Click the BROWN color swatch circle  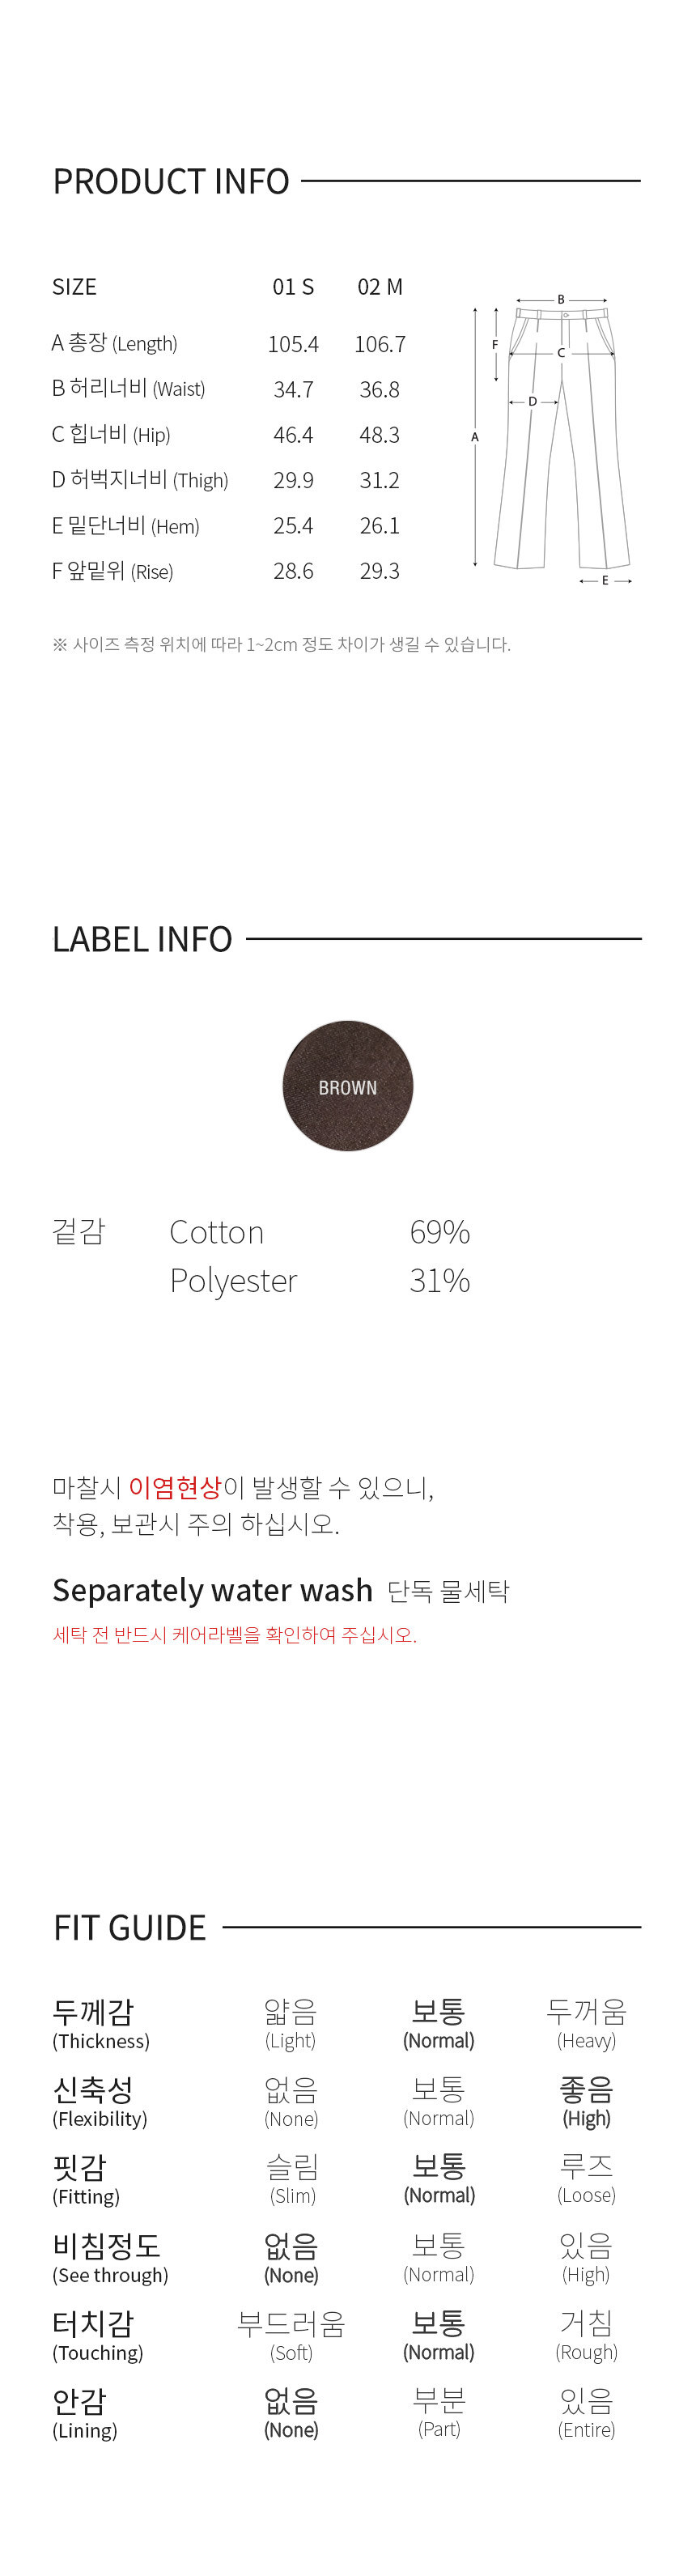pyautogui.click(x=347, y=1086)
